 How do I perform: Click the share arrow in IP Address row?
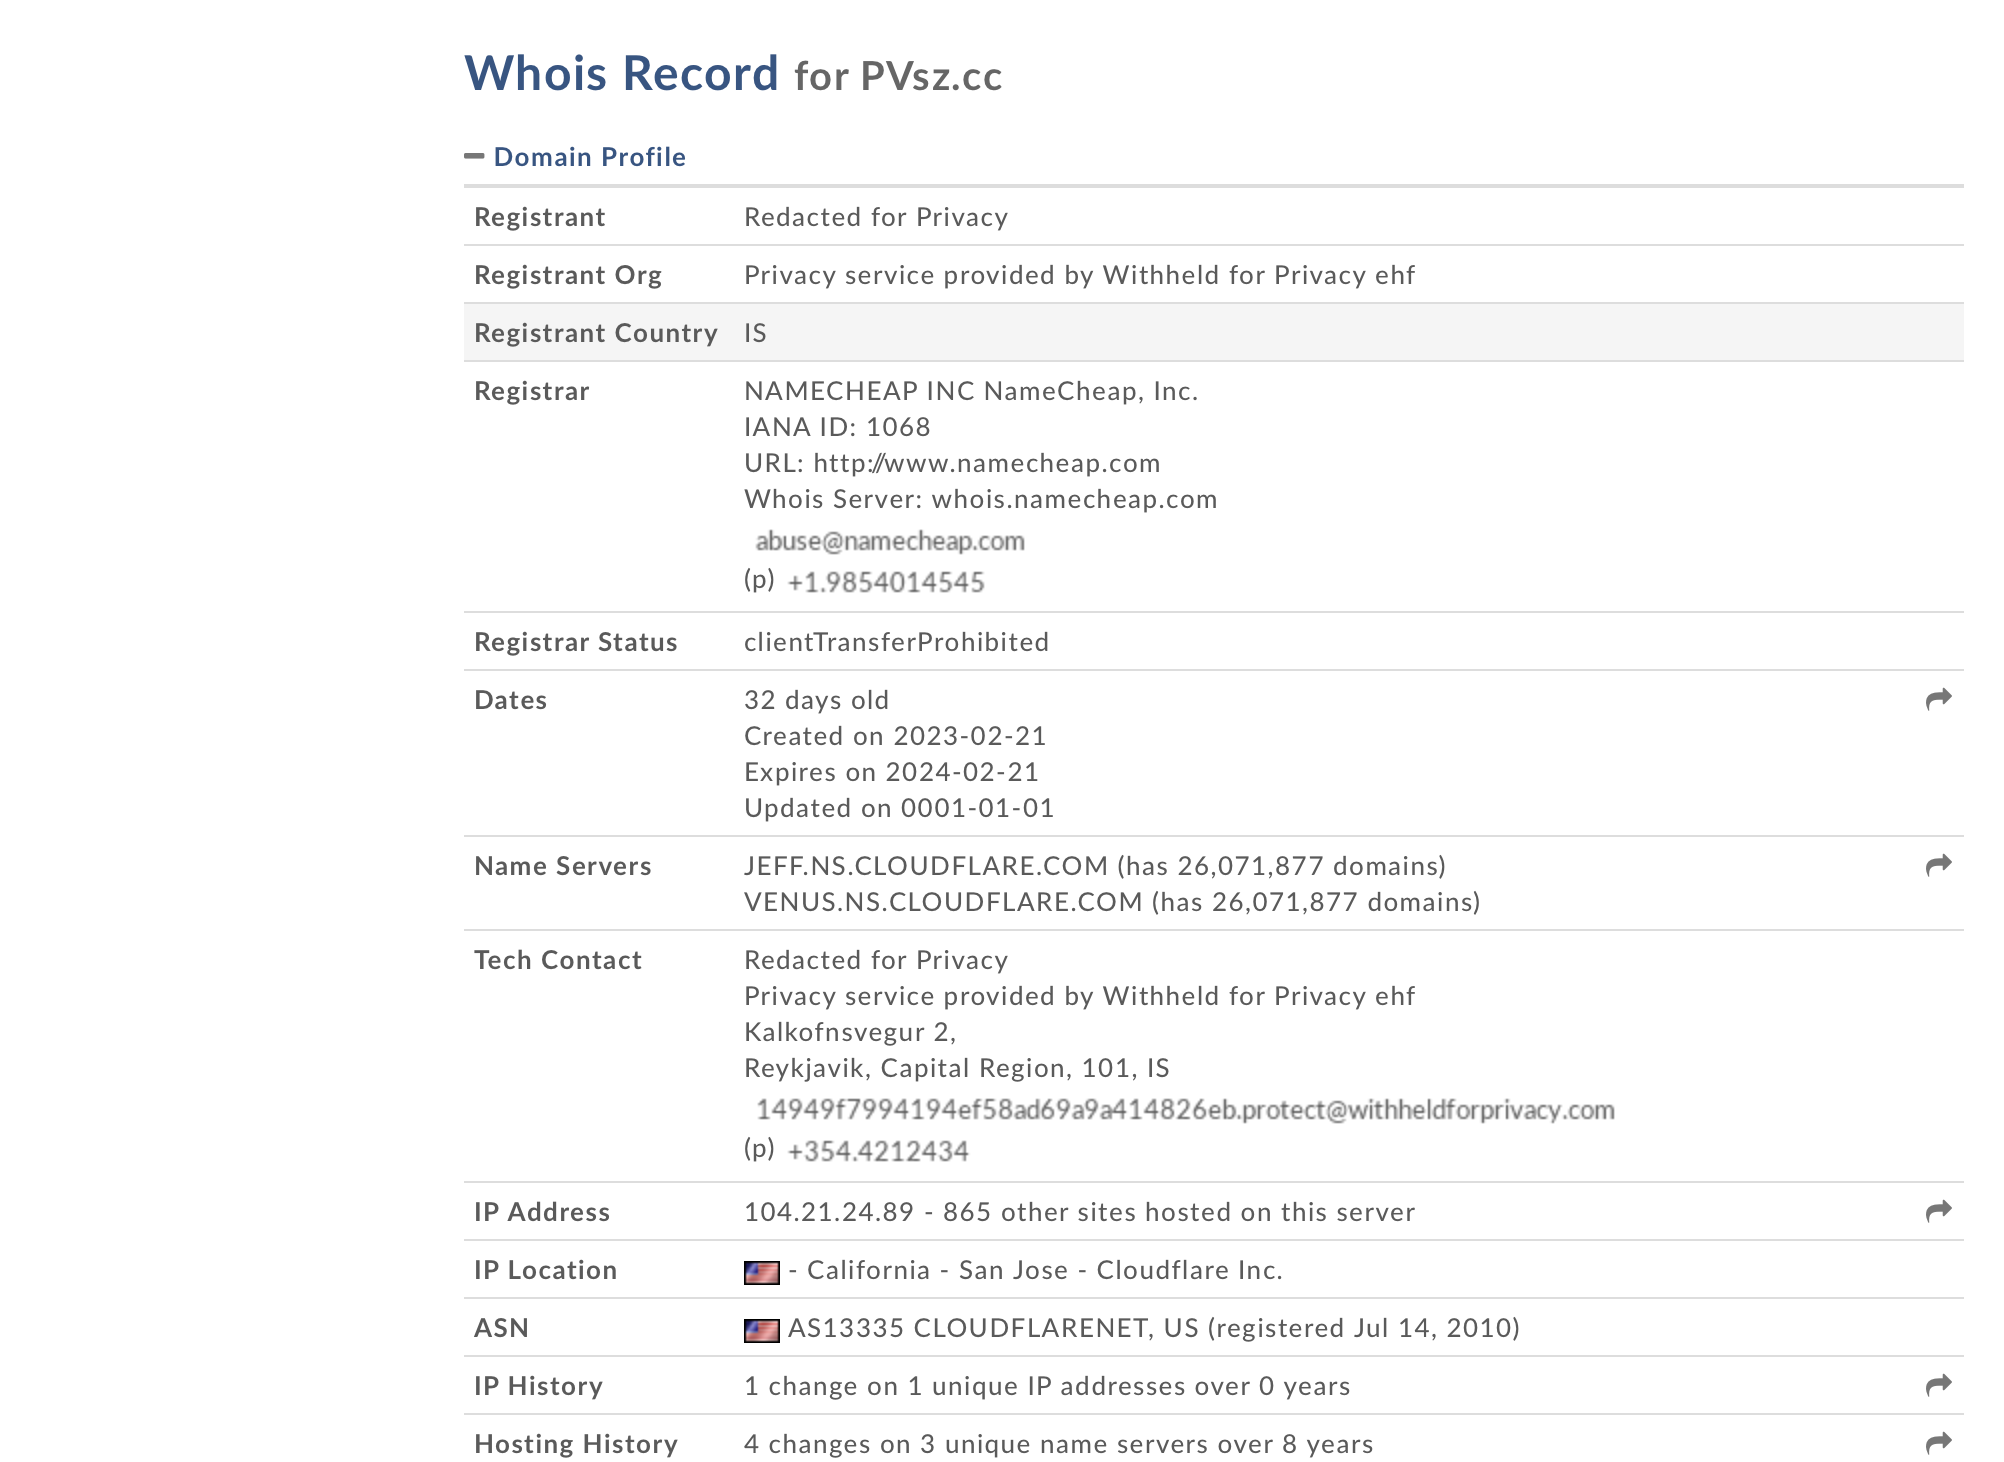click(x=1938, y=1211)
